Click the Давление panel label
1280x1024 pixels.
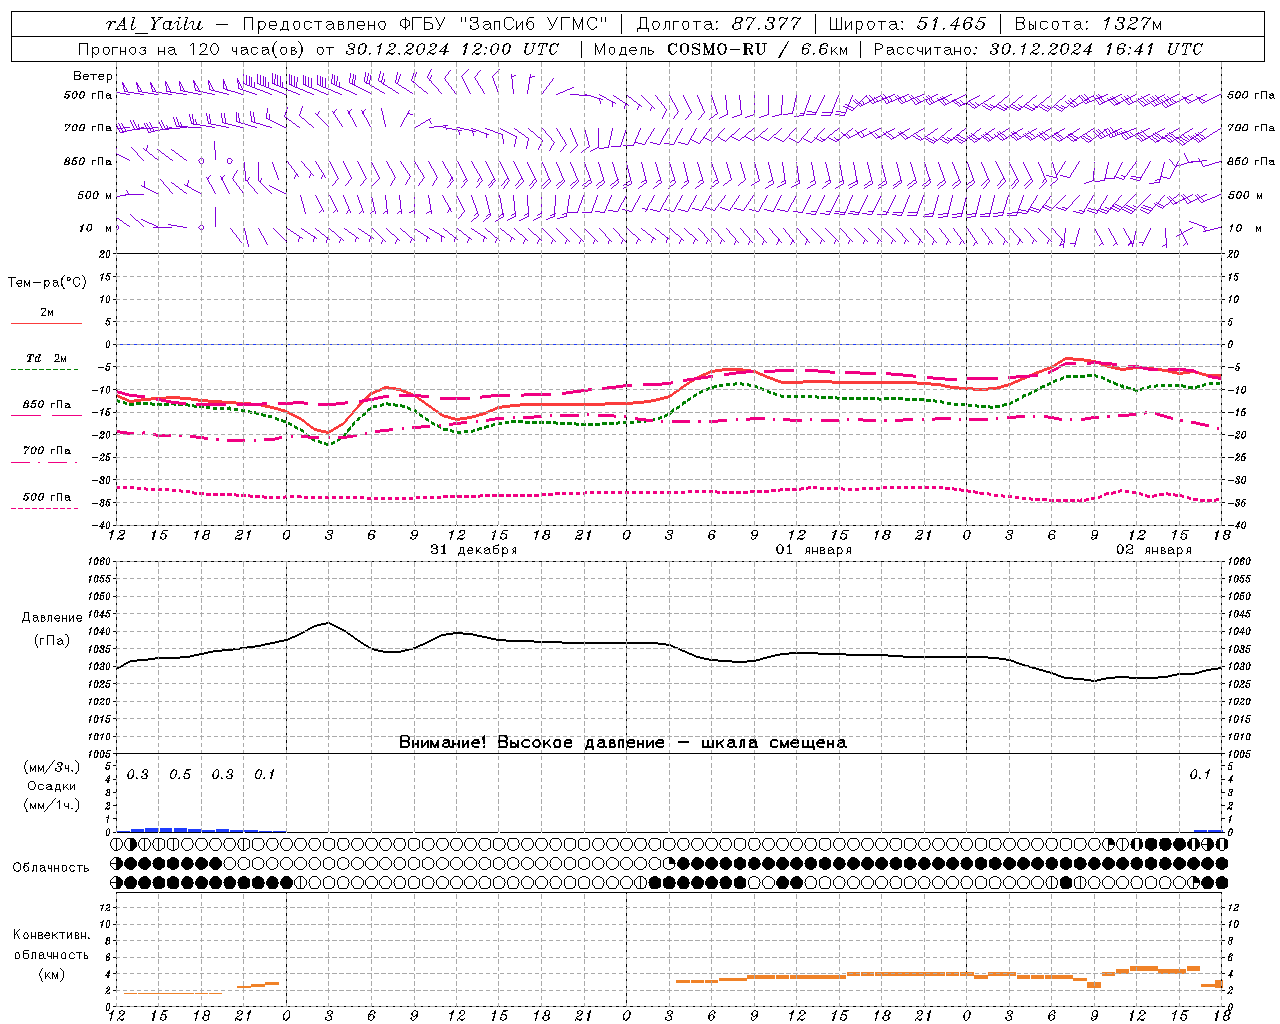coord(51,618)
